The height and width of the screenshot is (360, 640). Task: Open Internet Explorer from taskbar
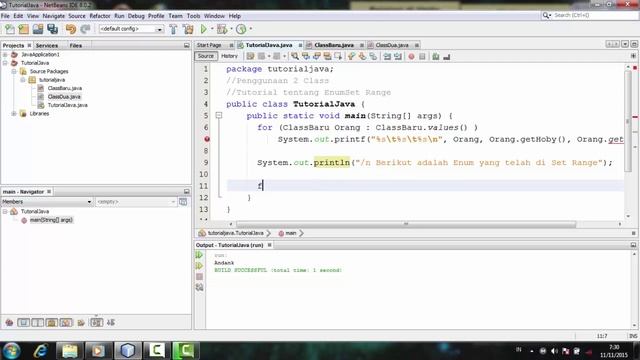point(40,351)
